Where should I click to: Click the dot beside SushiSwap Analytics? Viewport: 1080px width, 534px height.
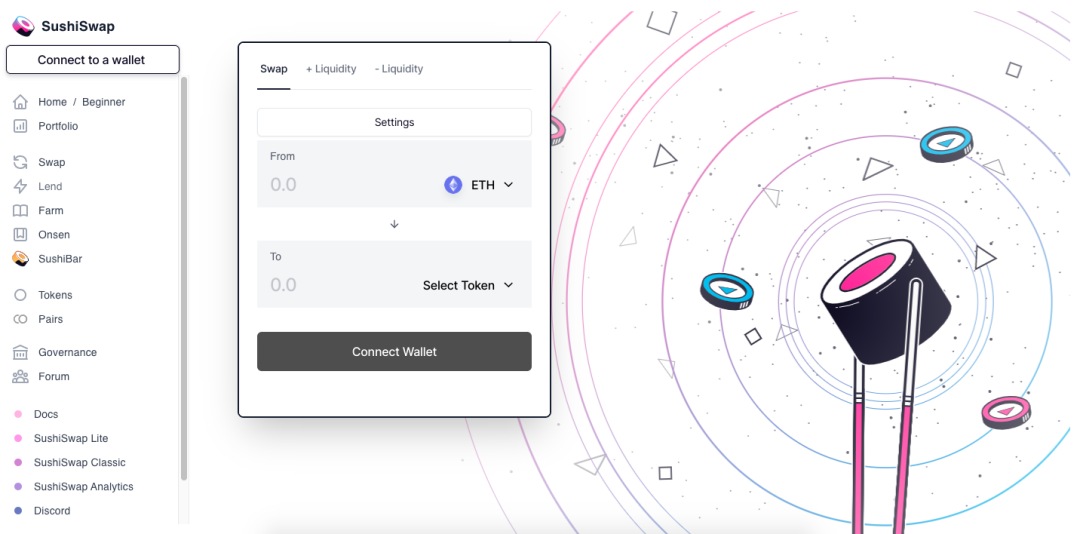coord(19,486)
